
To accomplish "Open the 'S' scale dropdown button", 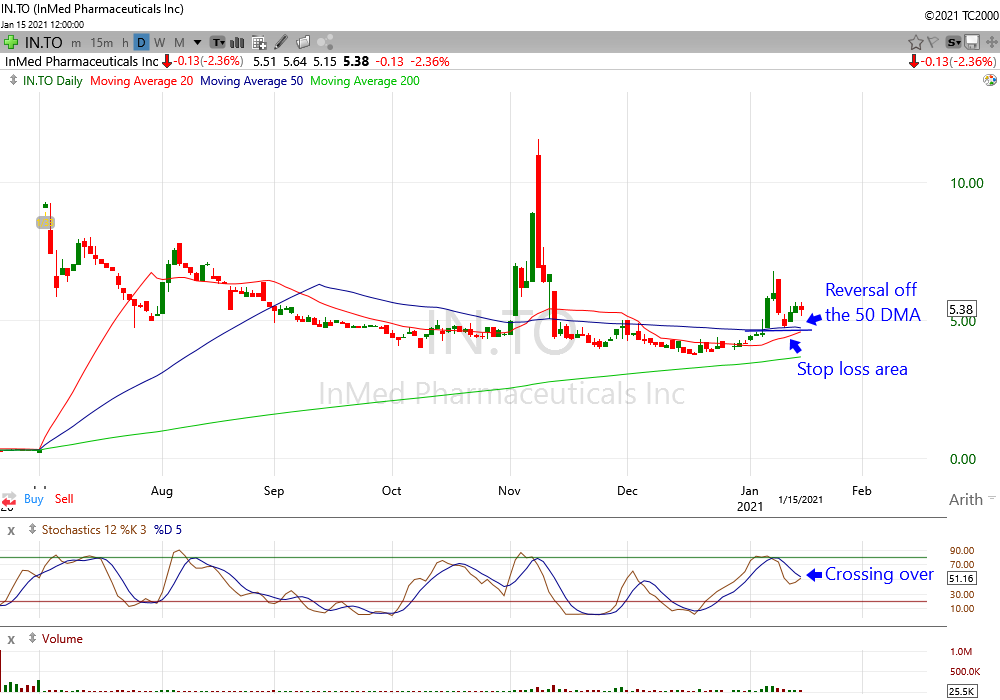I will [953, 43].
